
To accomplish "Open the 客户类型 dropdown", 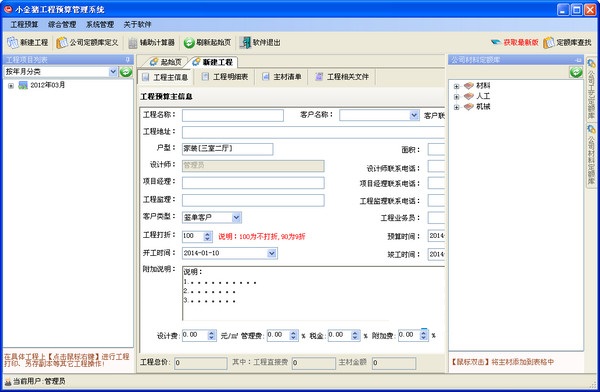I will coord(236,217).
